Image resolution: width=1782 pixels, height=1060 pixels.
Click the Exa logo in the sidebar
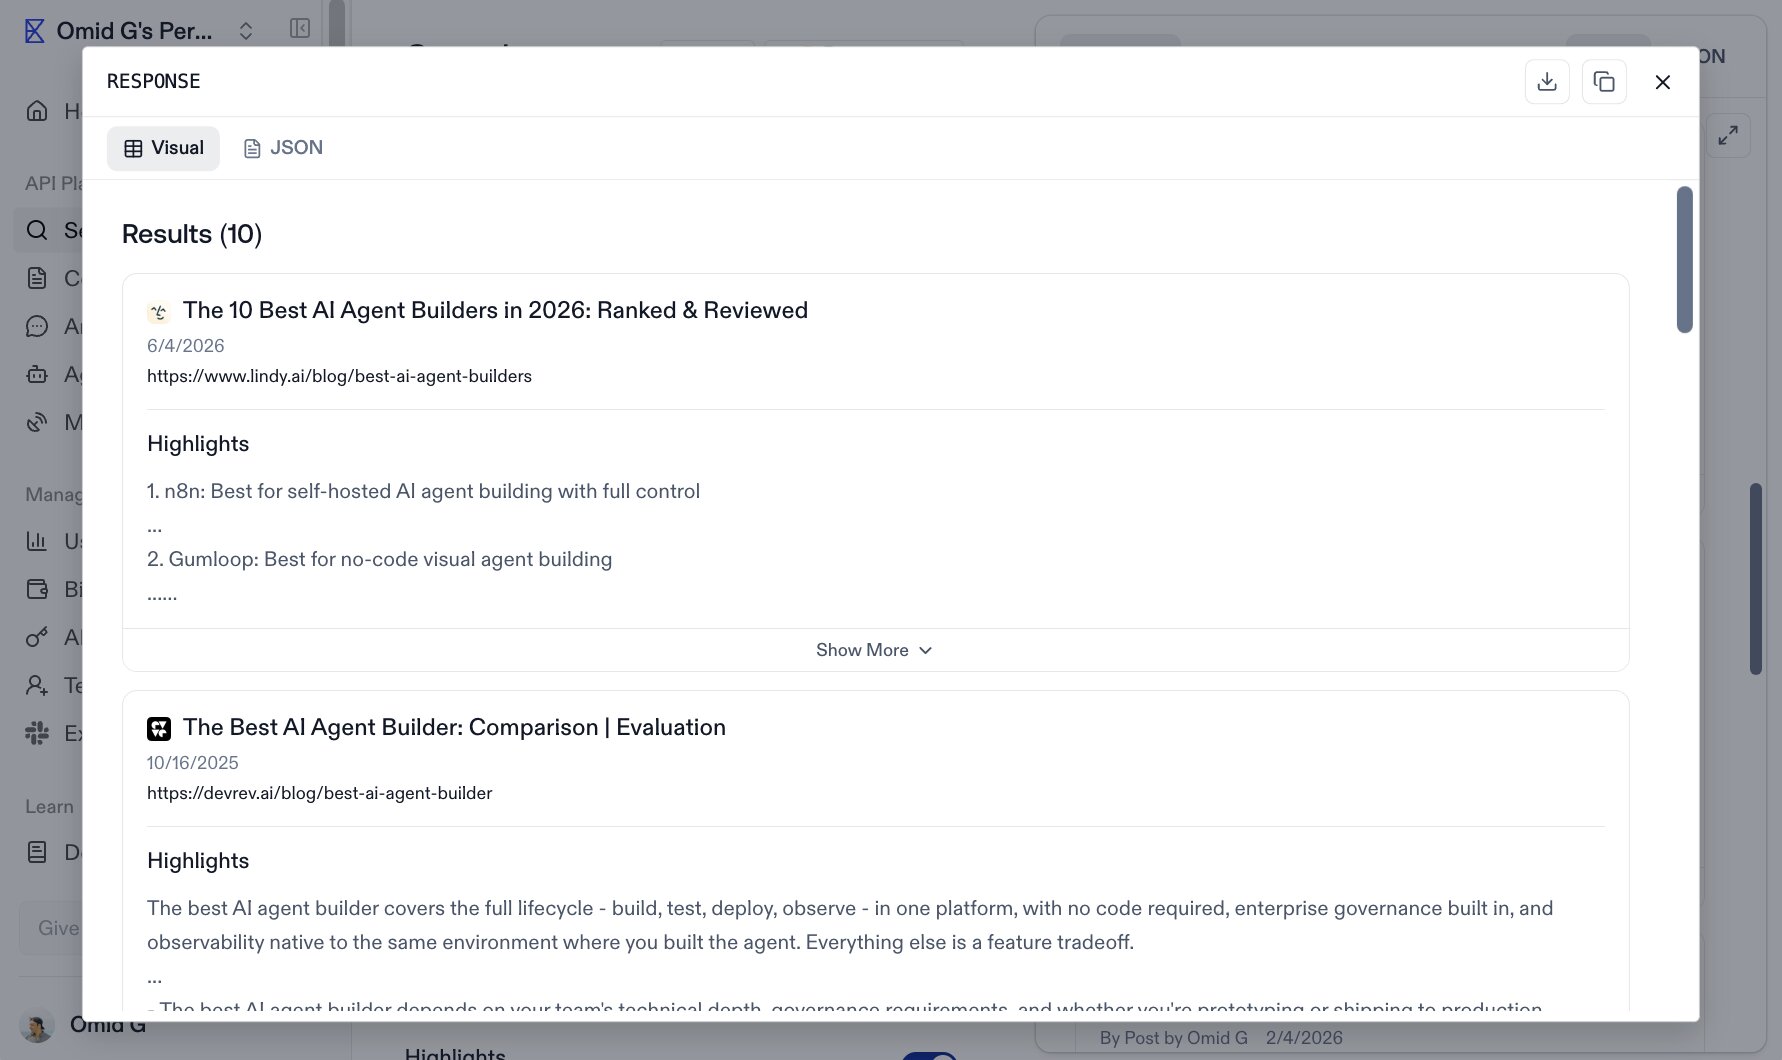point(34,31)
